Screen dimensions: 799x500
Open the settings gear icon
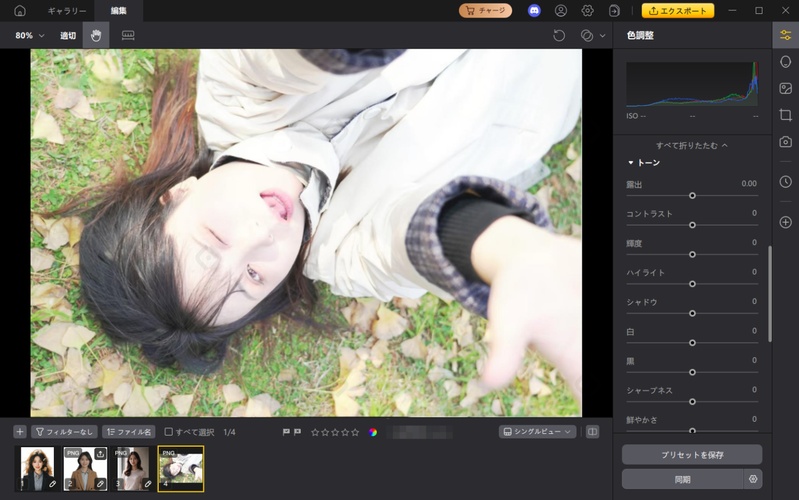click(x=588, y=11)
